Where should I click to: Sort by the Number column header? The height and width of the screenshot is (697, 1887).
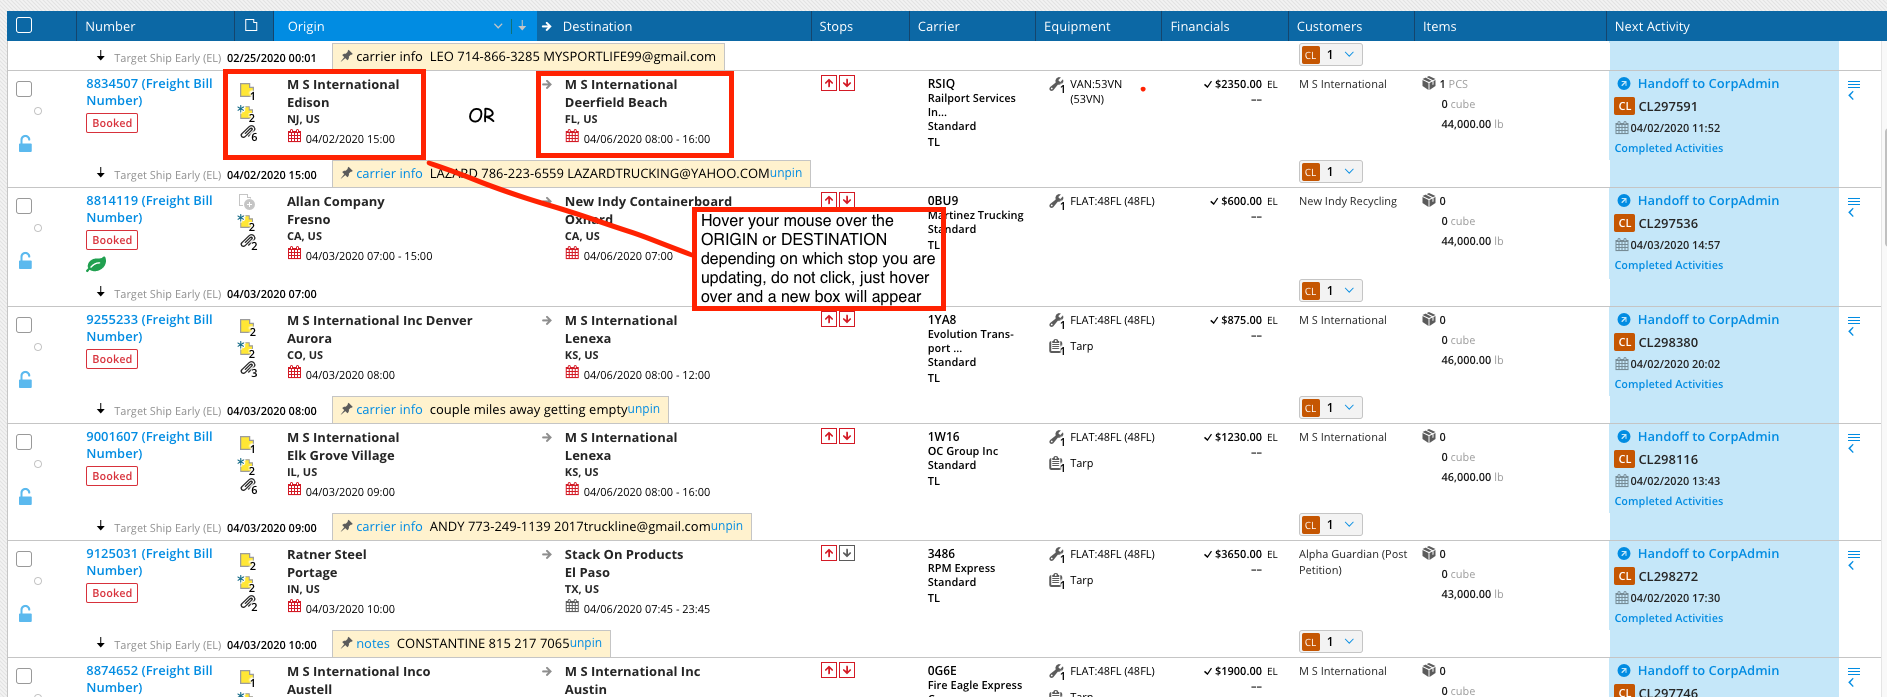(x=110, y=26)
